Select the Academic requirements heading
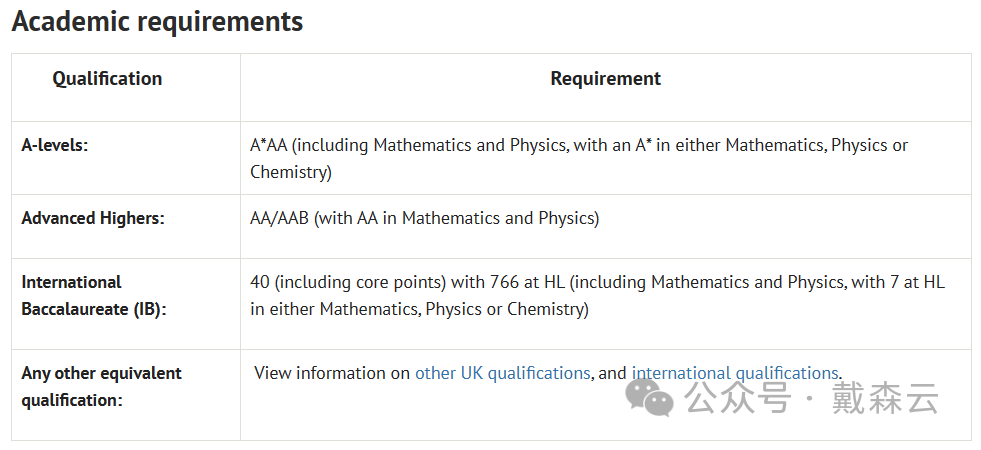 pos(157,21)
